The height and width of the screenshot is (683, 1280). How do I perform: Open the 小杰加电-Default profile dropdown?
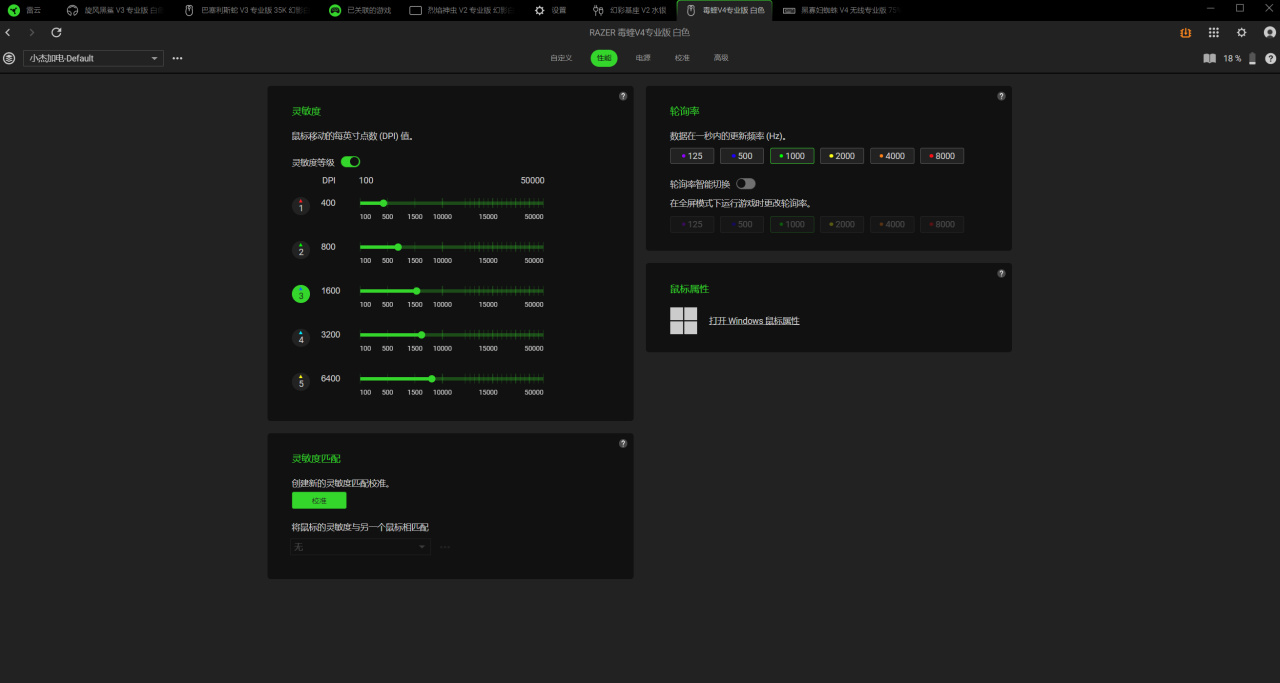[93, 58]
